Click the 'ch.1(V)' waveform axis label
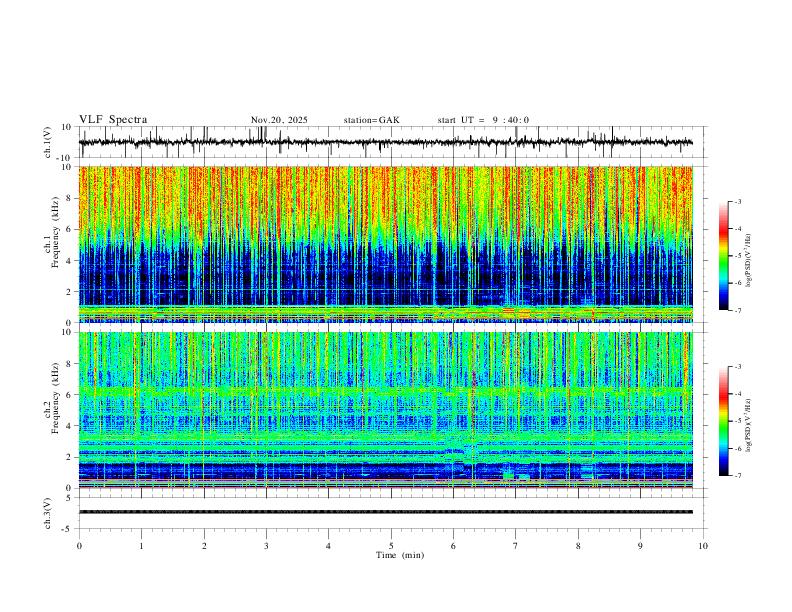Viewport: 792px width, 612px height. (x=48, y=142)
